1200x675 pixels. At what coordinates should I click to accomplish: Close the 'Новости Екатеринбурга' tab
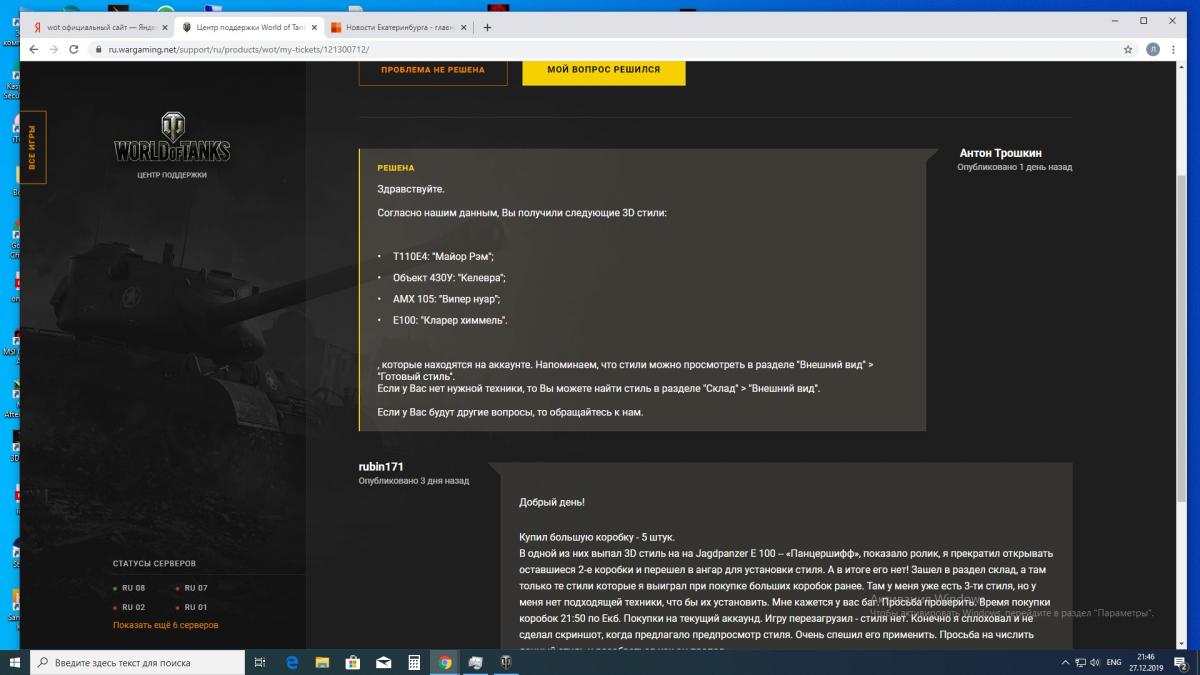point(462,27)
